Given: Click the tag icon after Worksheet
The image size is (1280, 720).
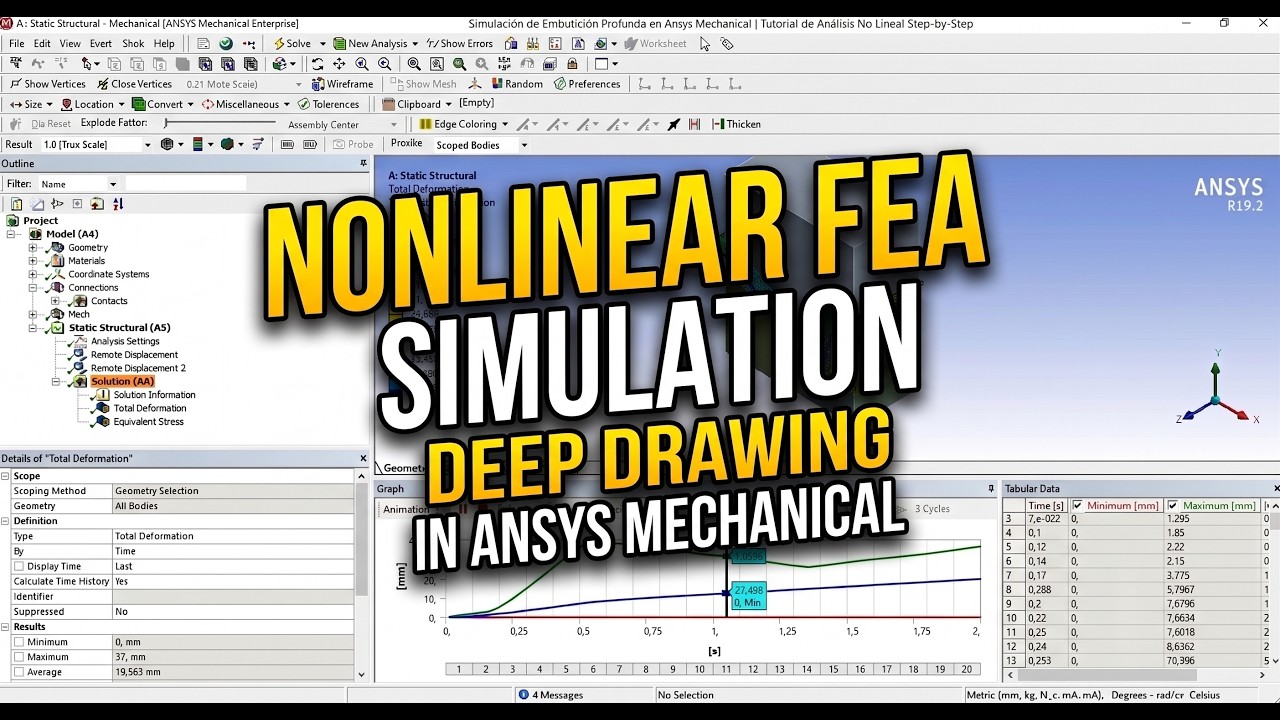Looking at the screenshot, I should click(x=727, y=44).
